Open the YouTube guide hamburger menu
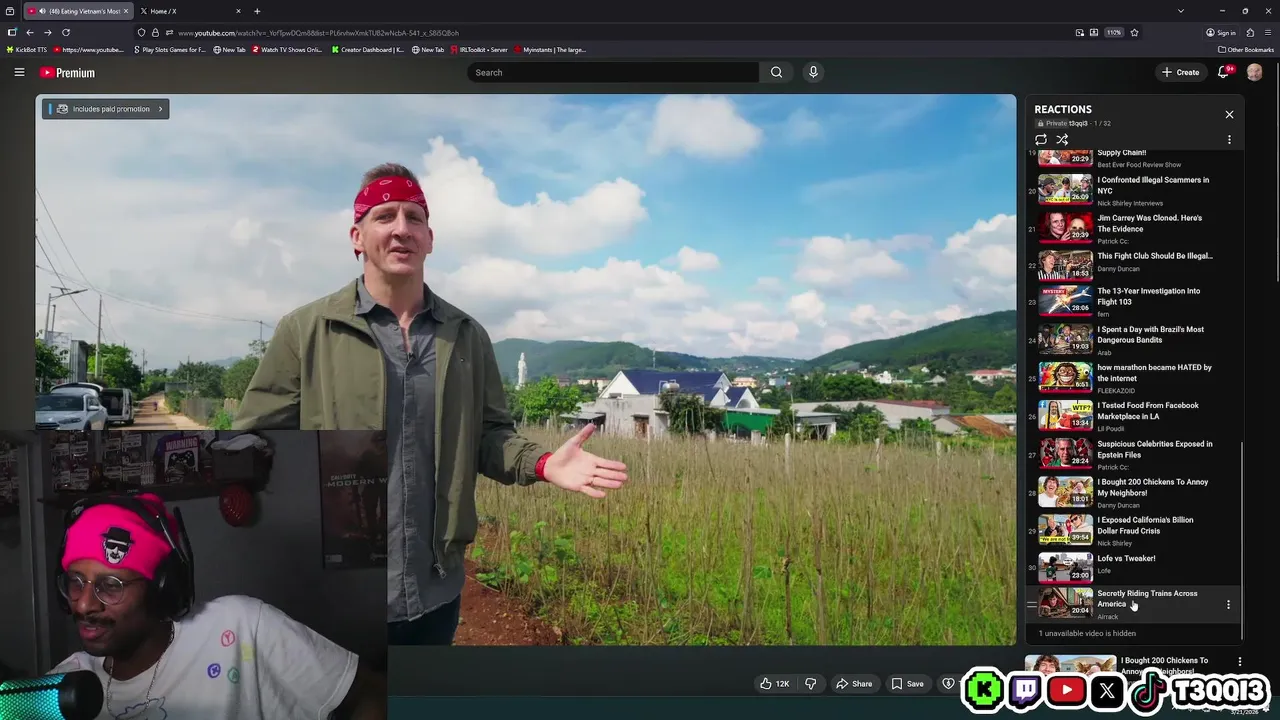This screenshot has width=1280, height=720. tap(19, 72)
